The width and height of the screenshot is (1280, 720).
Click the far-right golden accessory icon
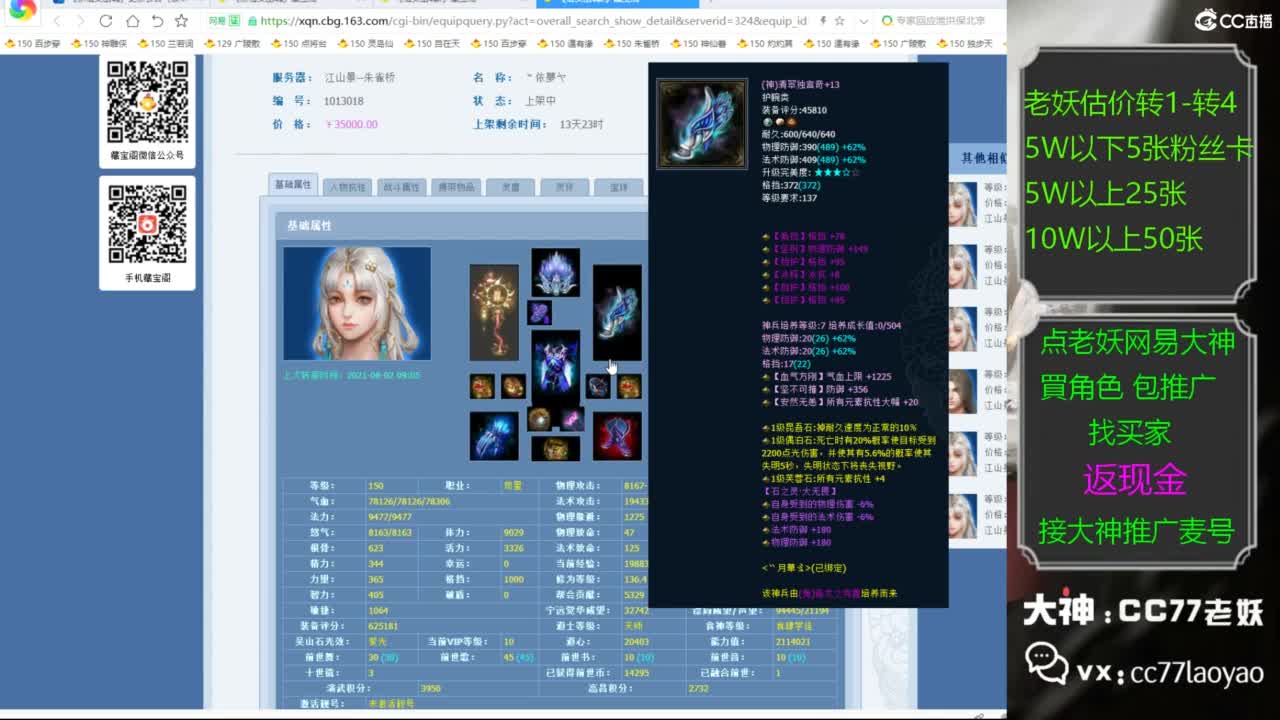click(x=629, y=386)
